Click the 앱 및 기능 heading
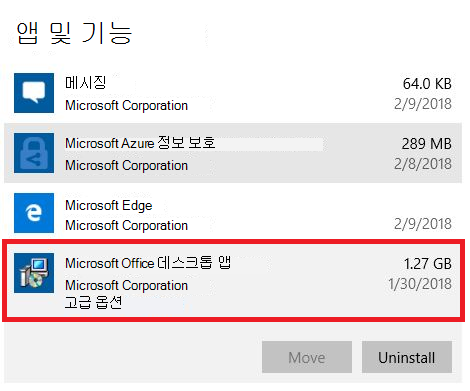Image resolution: width=470 pixels, height=391 pixels. 74,33
